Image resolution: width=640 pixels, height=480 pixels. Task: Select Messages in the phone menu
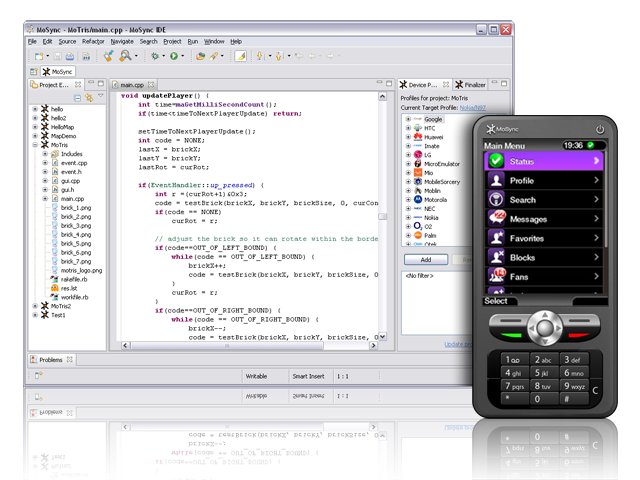[x=544, y=219]
